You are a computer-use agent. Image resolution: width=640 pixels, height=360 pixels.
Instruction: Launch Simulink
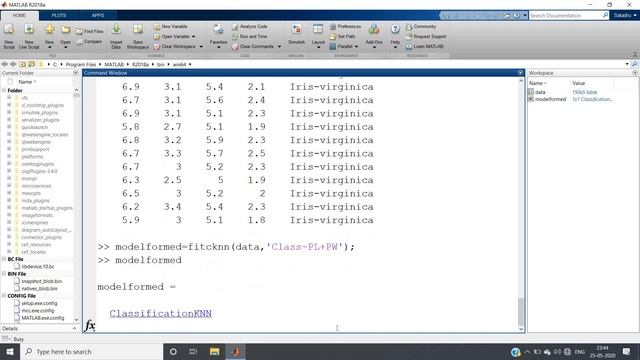(x=296, y=35)
